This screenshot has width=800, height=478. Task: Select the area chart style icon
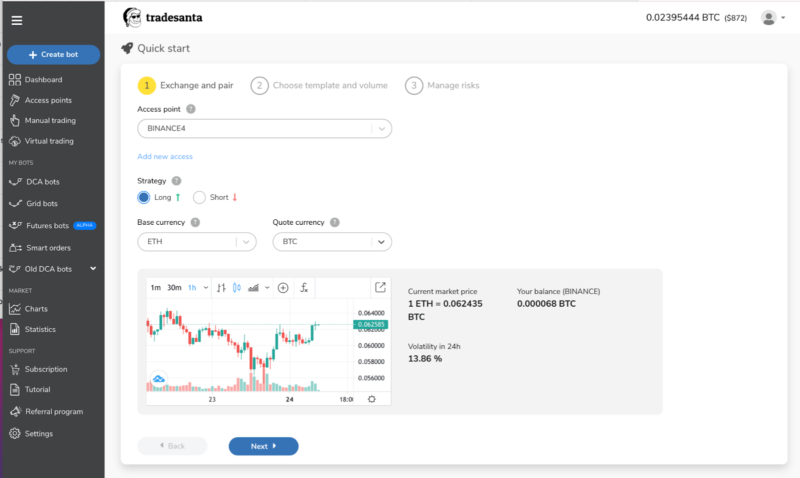(253, 288)
